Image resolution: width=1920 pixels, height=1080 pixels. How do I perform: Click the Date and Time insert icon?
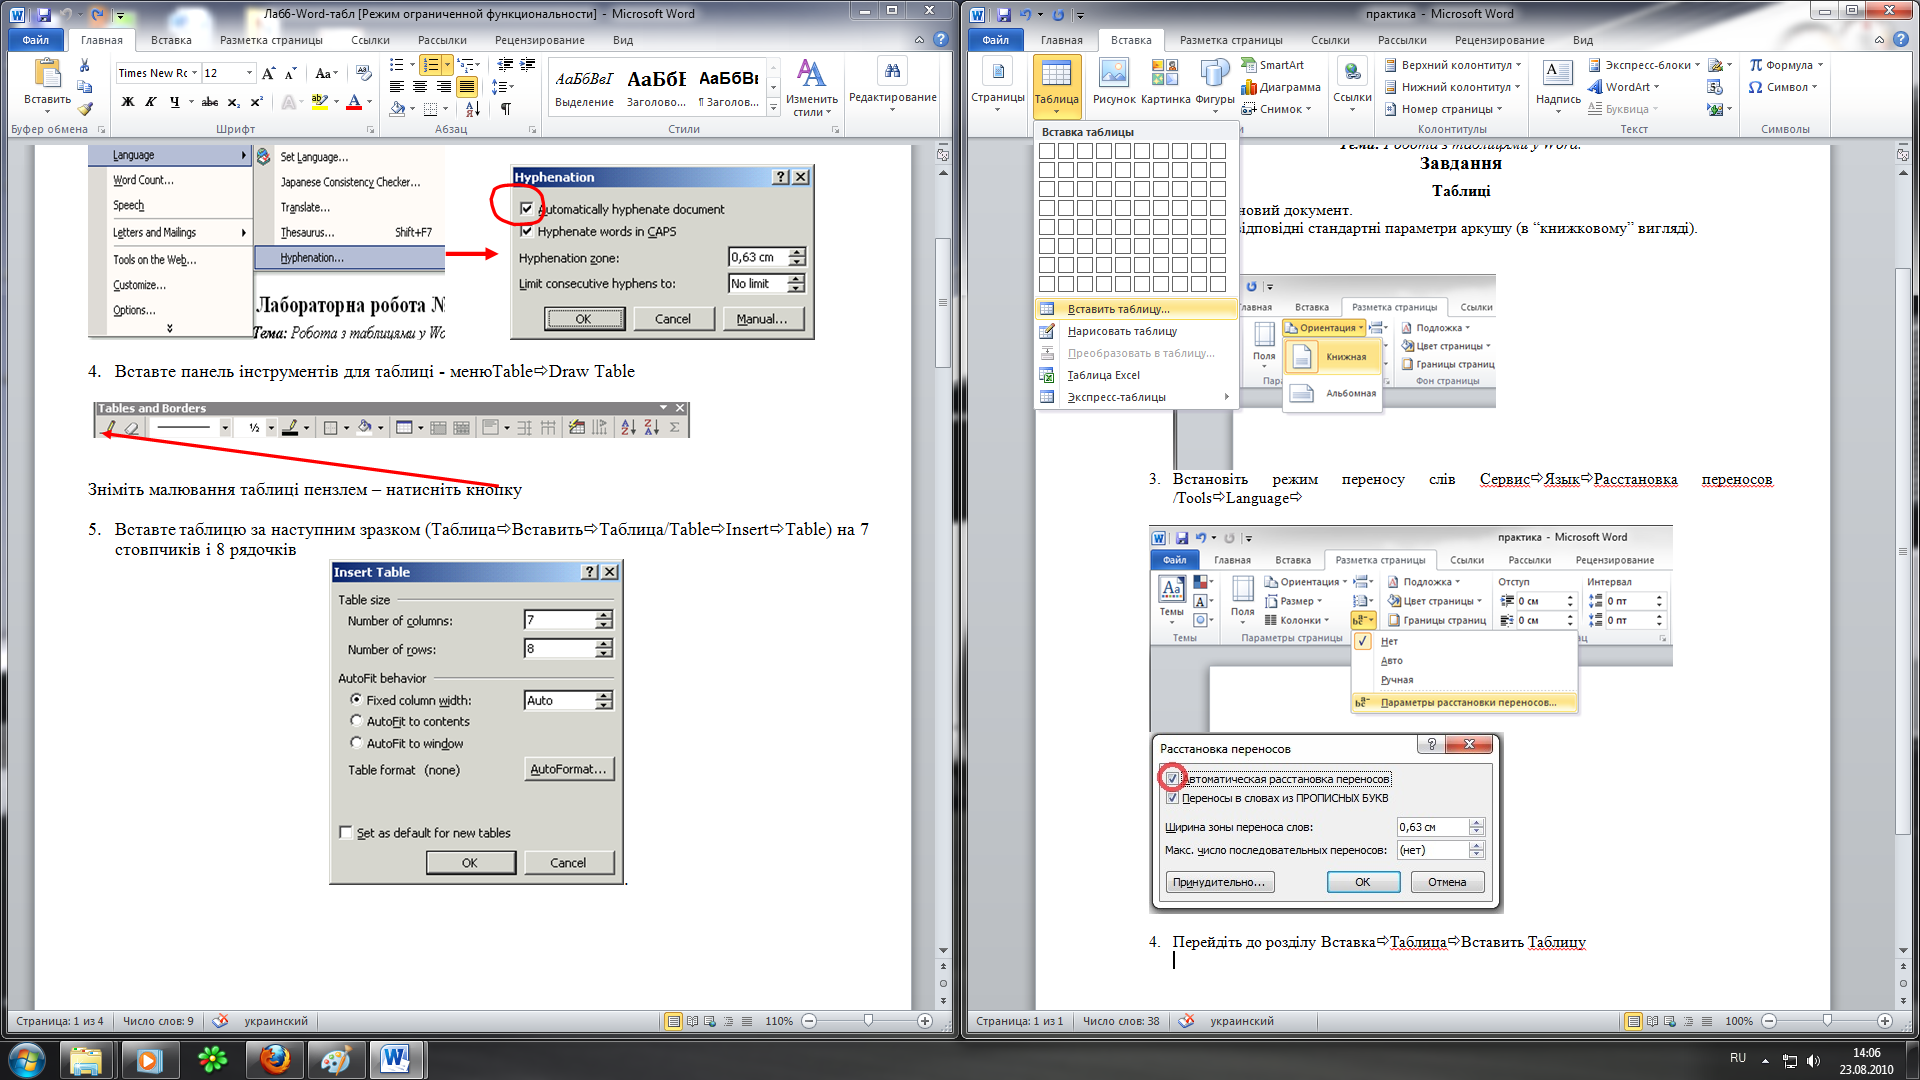coord(1715,87)
